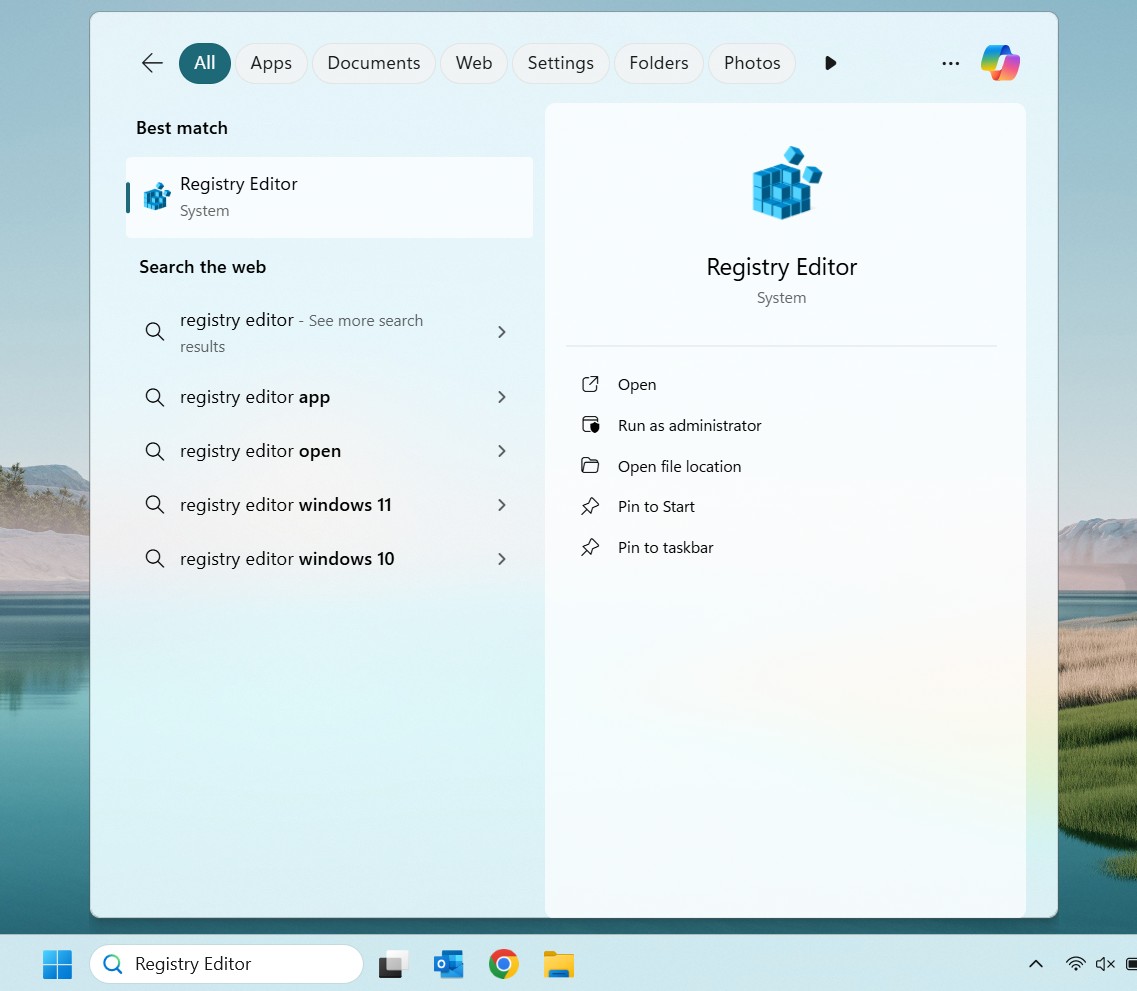1137x991 pixels.
Task: Select the 'registry editor - See more search results' suggestion
Action: pos(329,333)
